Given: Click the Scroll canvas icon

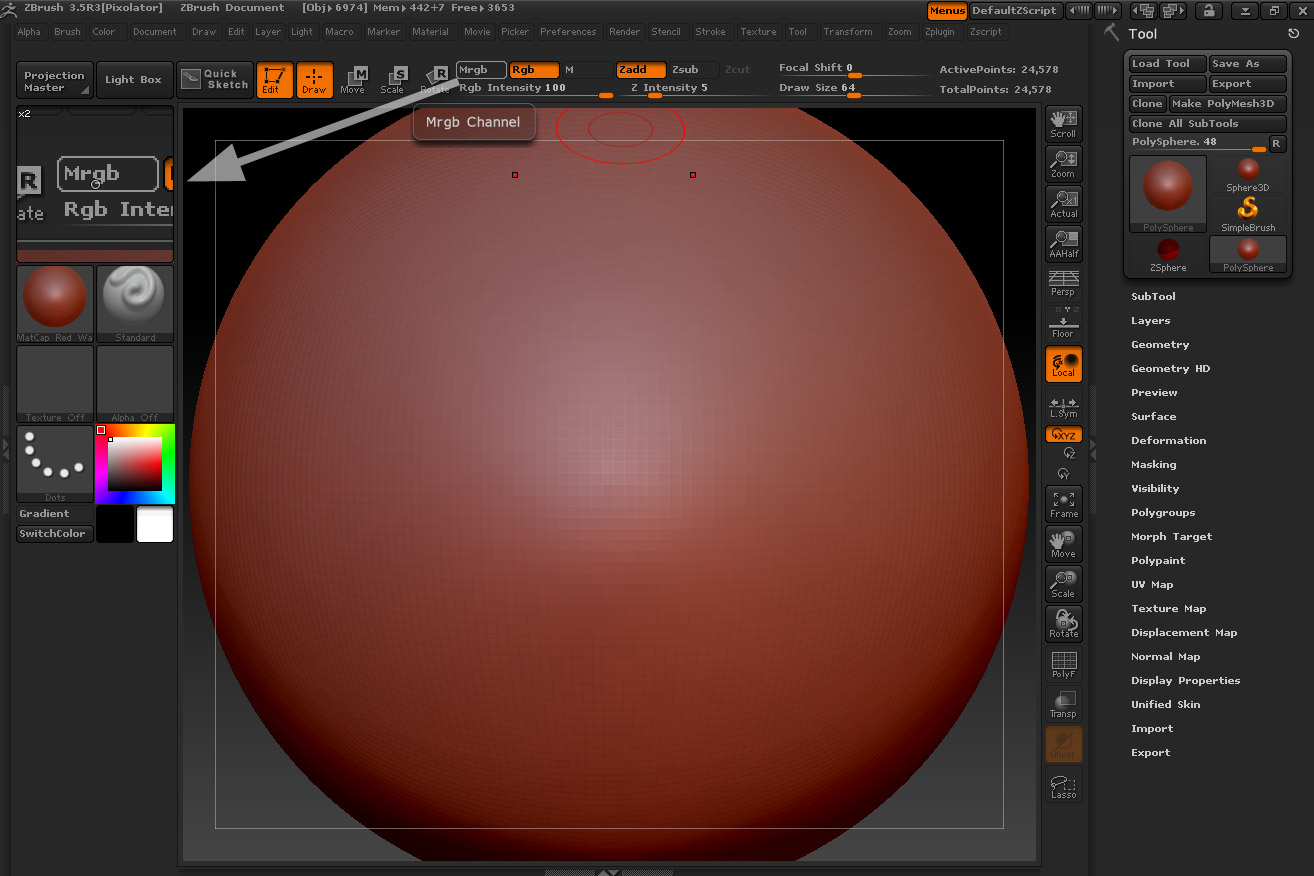Looking at the screenshot, I should 1063,124.
